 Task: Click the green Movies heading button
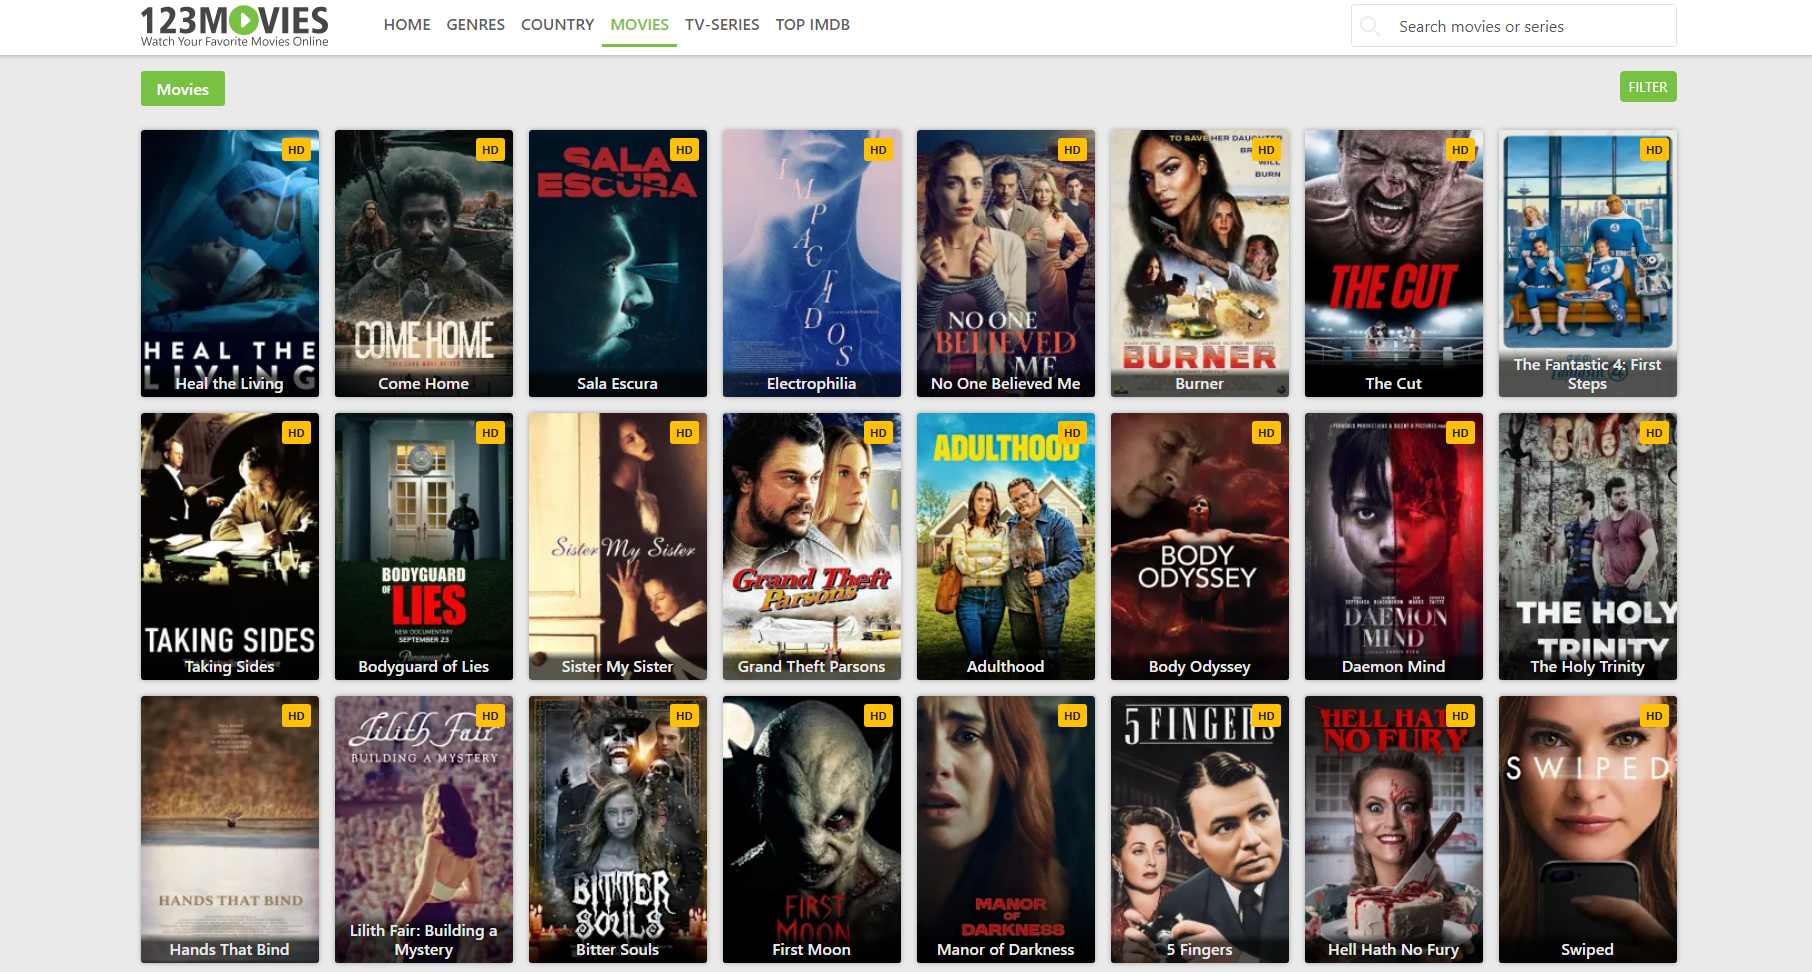[x=183, y=89]
